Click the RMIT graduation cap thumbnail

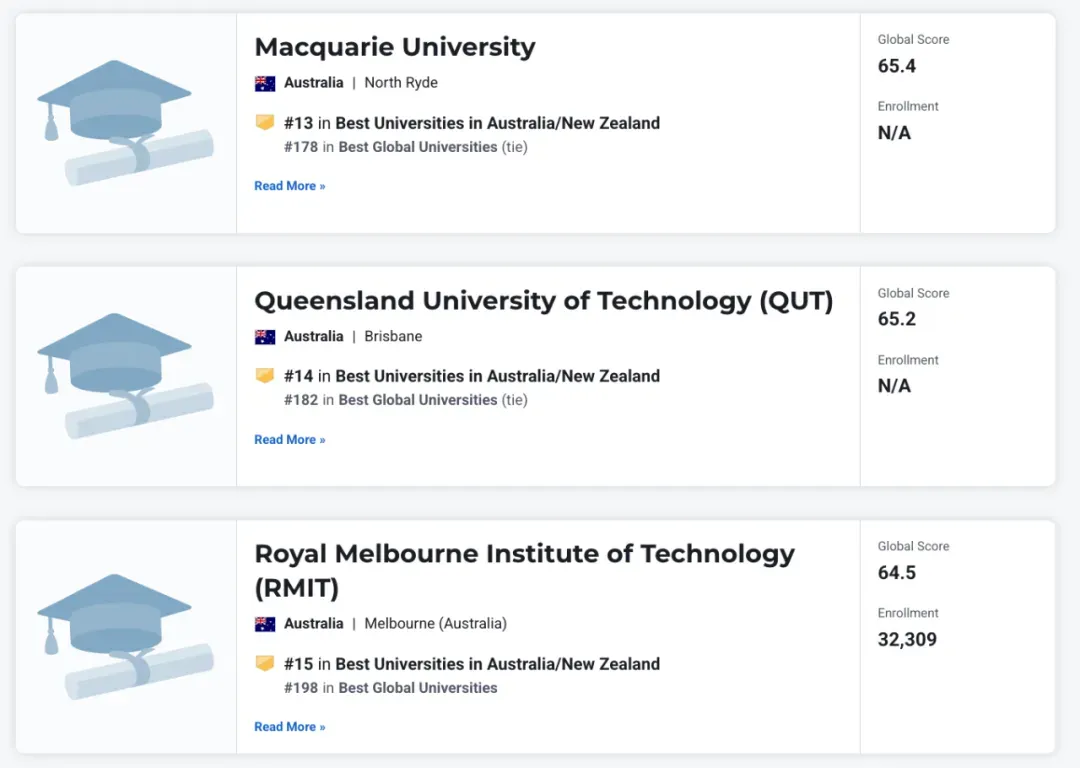coord(125,636)
